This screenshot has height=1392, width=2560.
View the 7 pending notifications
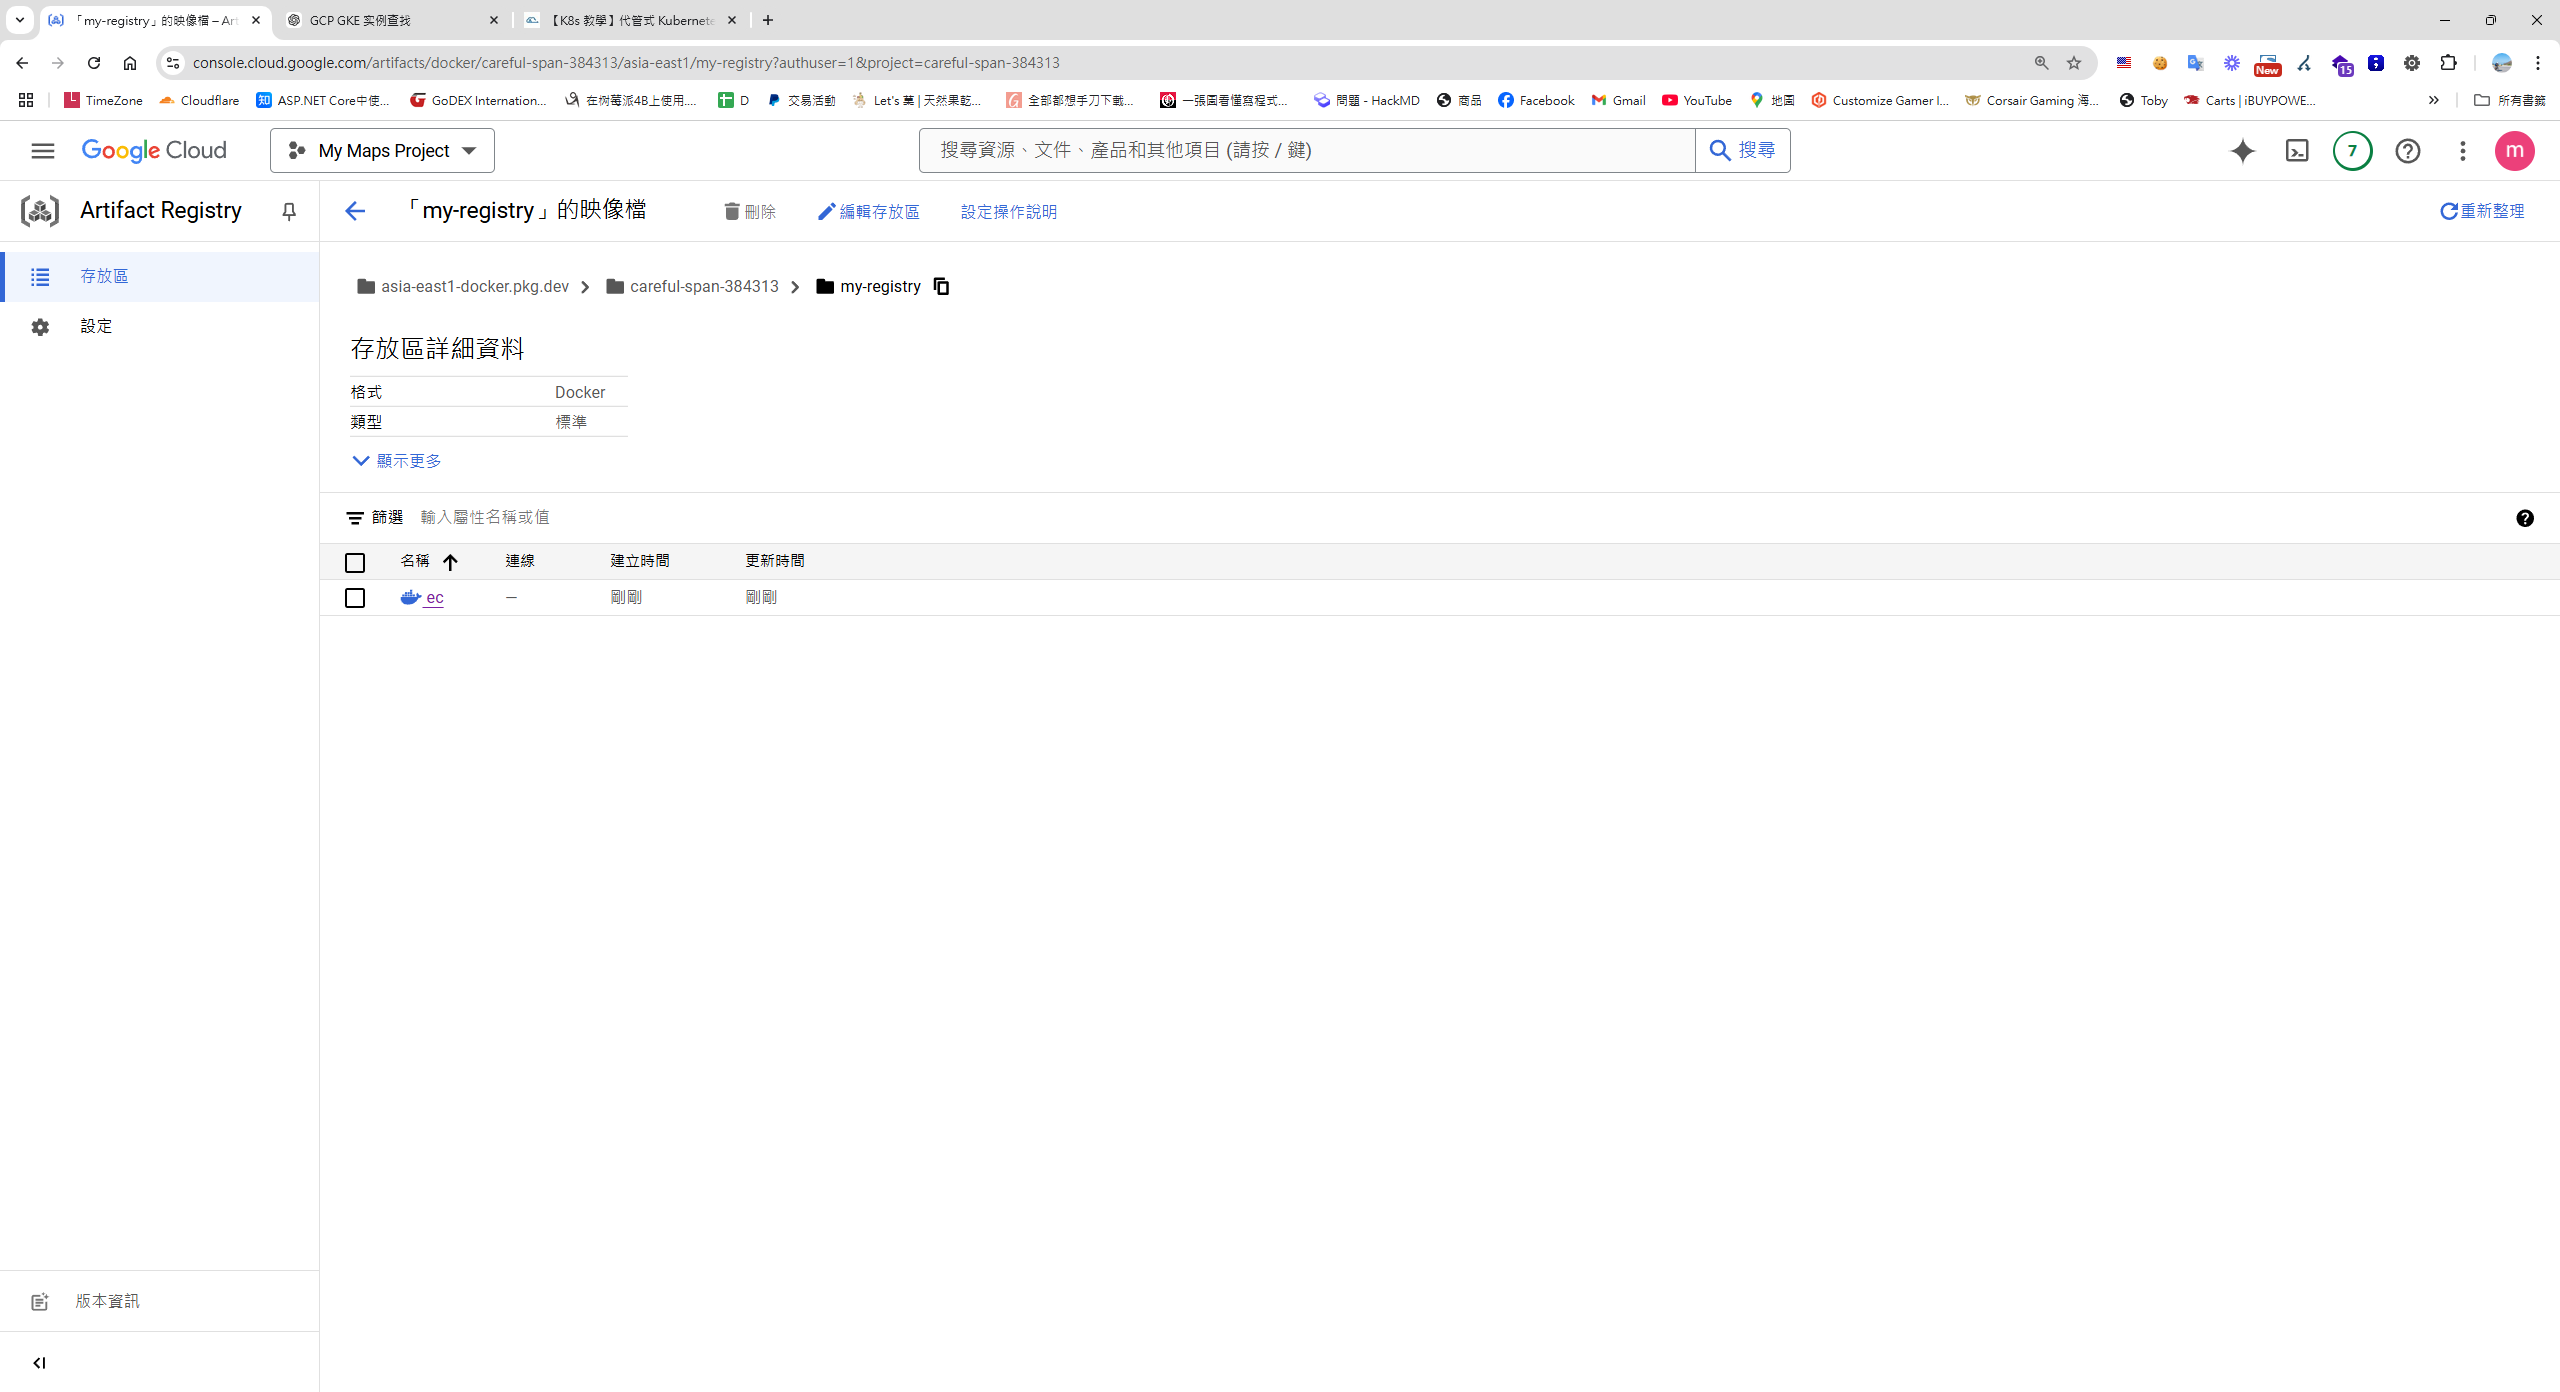point(2352,150)
